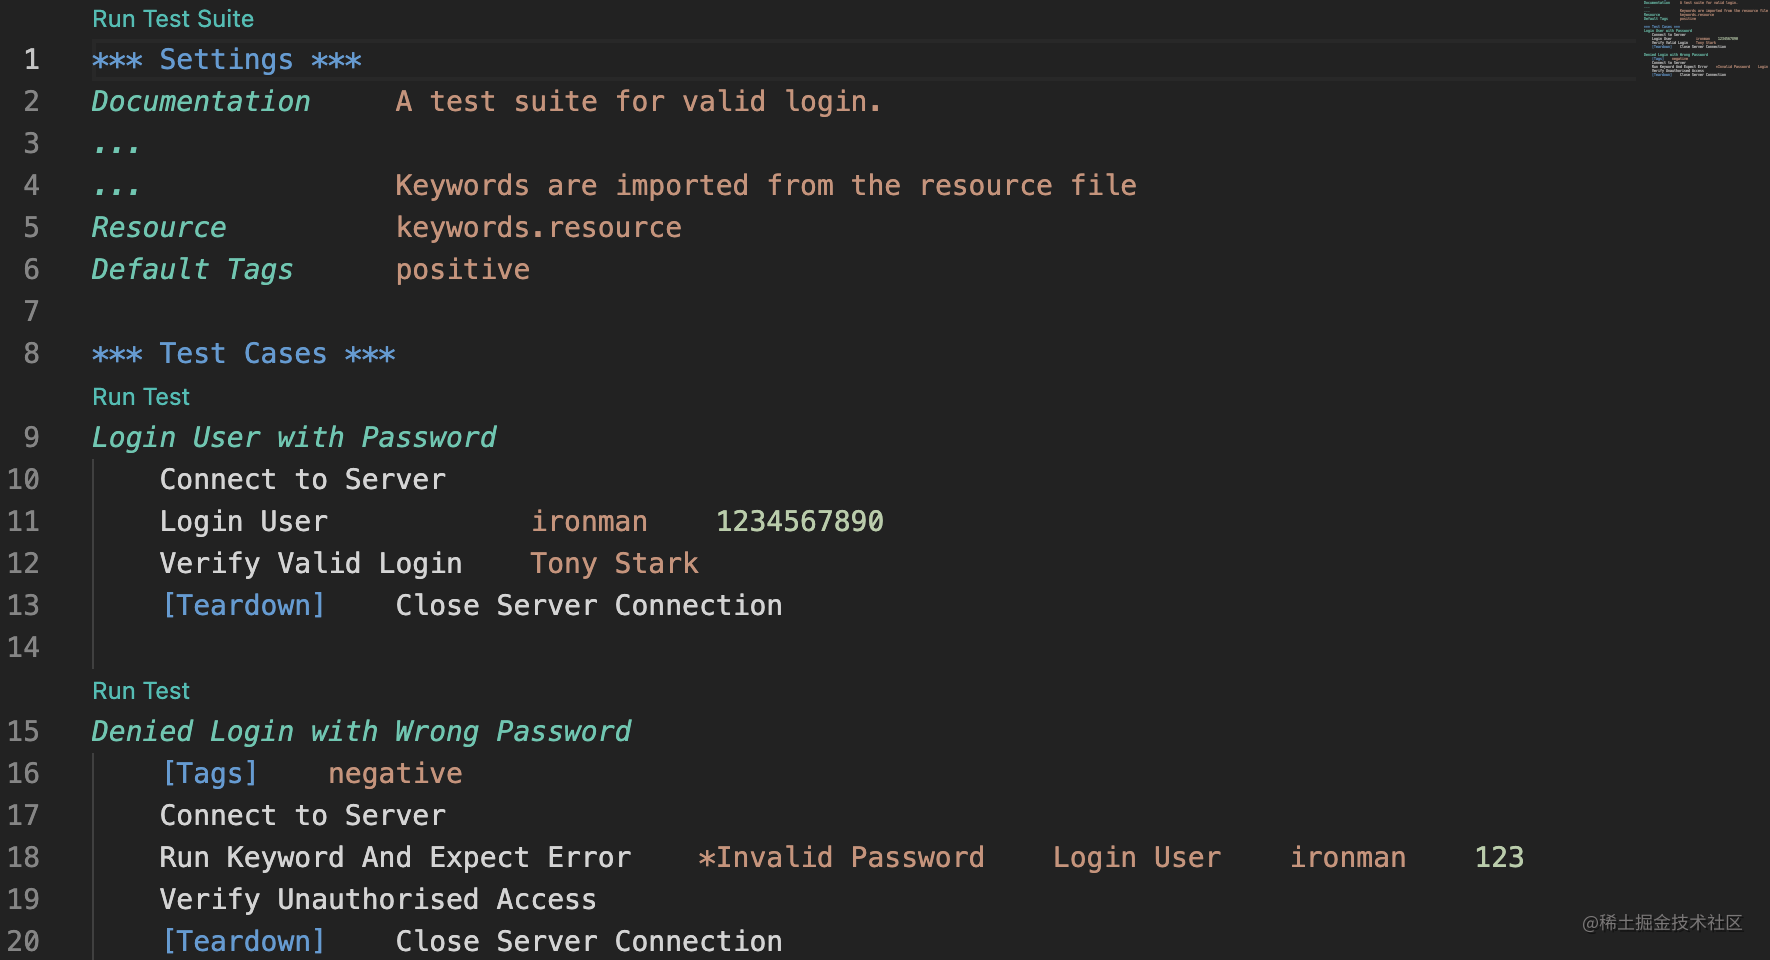Click the "*** Settings ***" section header
Image resolution: width=1770 pixels, height=960 pixels.
[x=226, y=59]
